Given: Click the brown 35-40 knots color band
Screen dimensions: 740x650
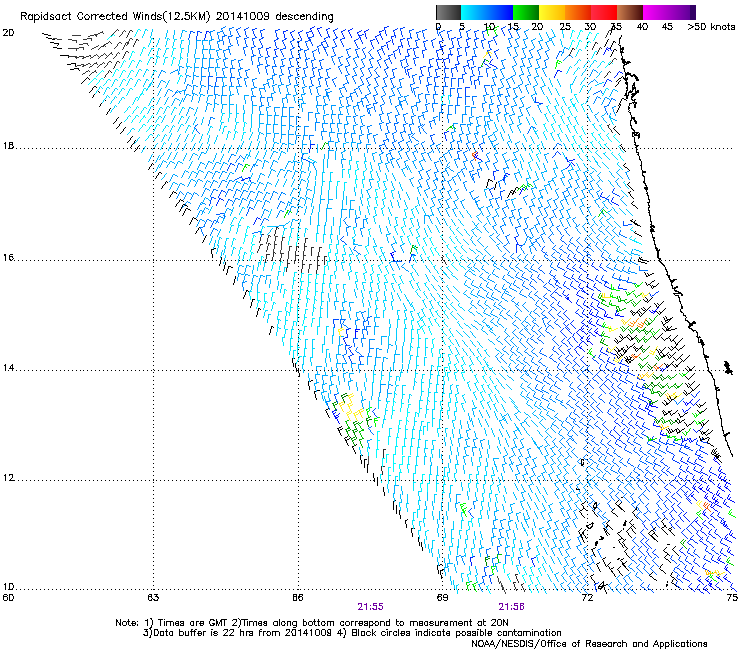Looking at the screenshot, I should (x=630, y=12).
